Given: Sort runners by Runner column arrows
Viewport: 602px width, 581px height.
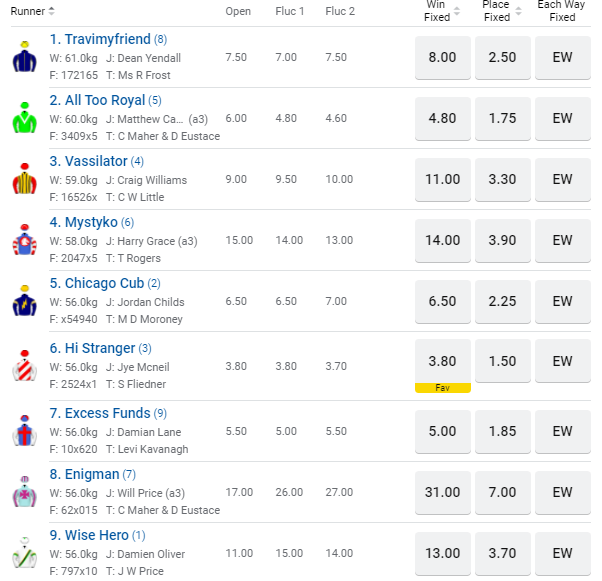Looking at the screenshot, I should tap(51, 11).
